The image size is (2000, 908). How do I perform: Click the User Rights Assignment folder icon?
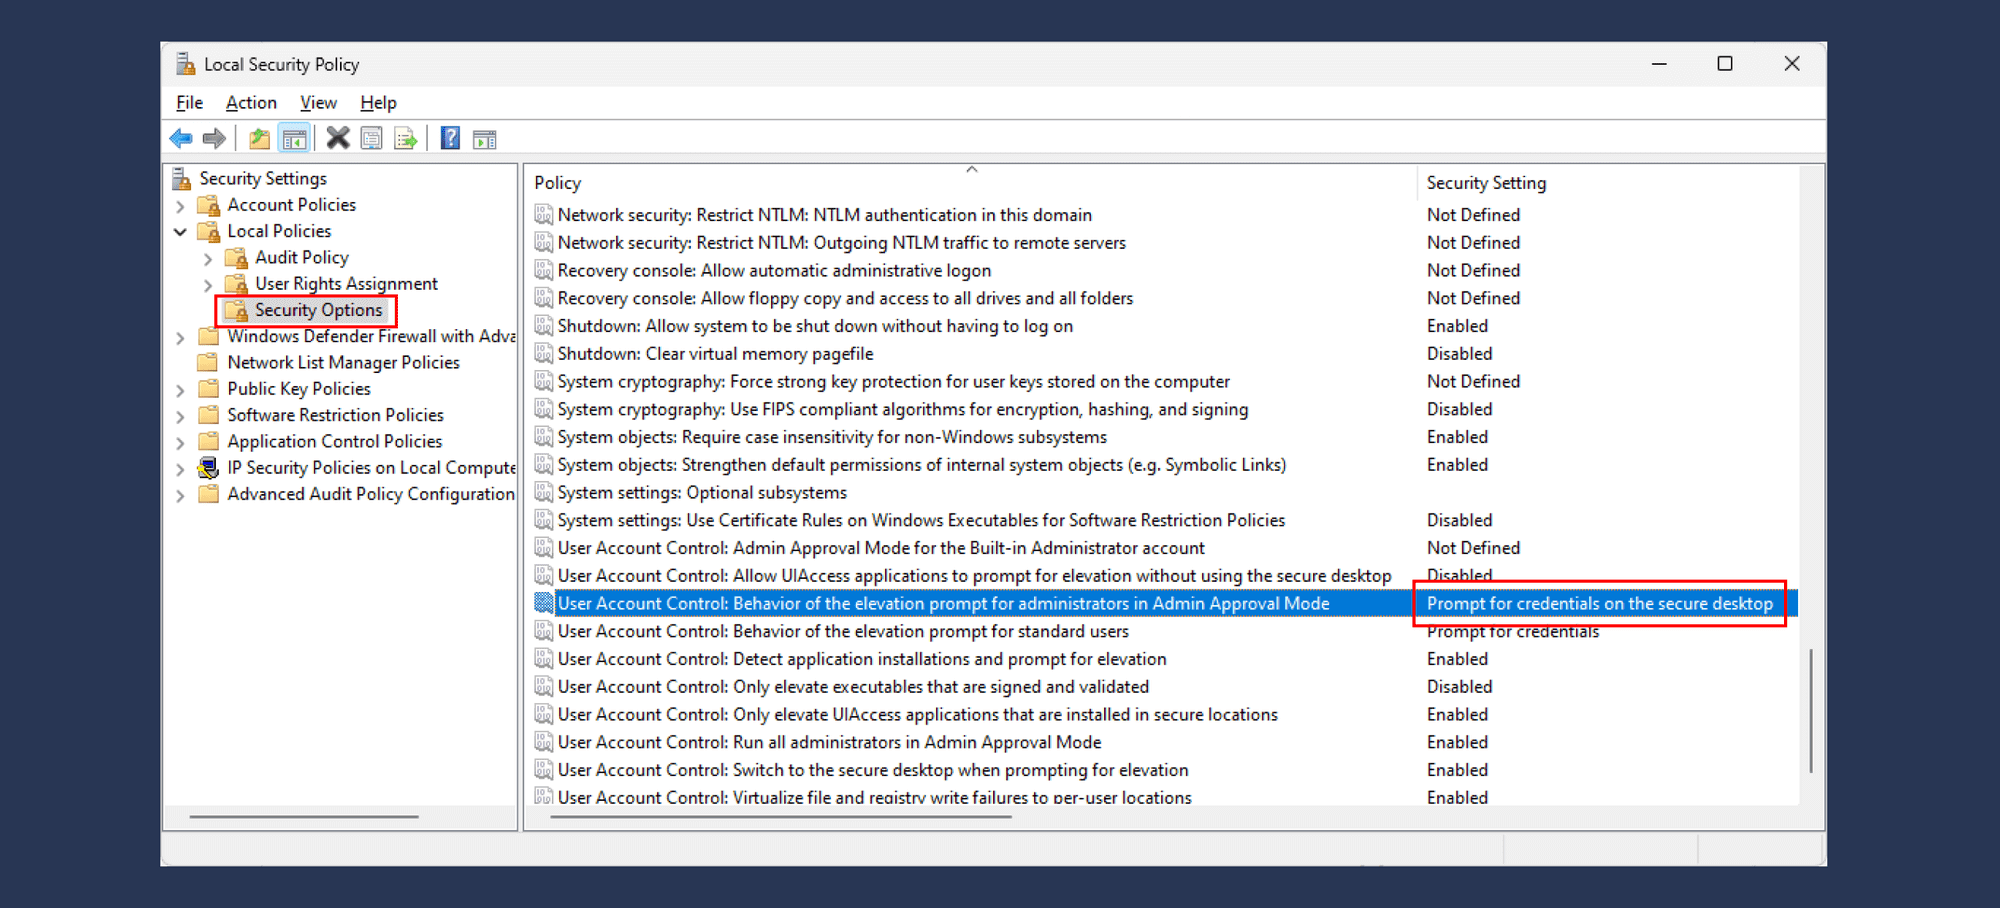click(237, 284)
